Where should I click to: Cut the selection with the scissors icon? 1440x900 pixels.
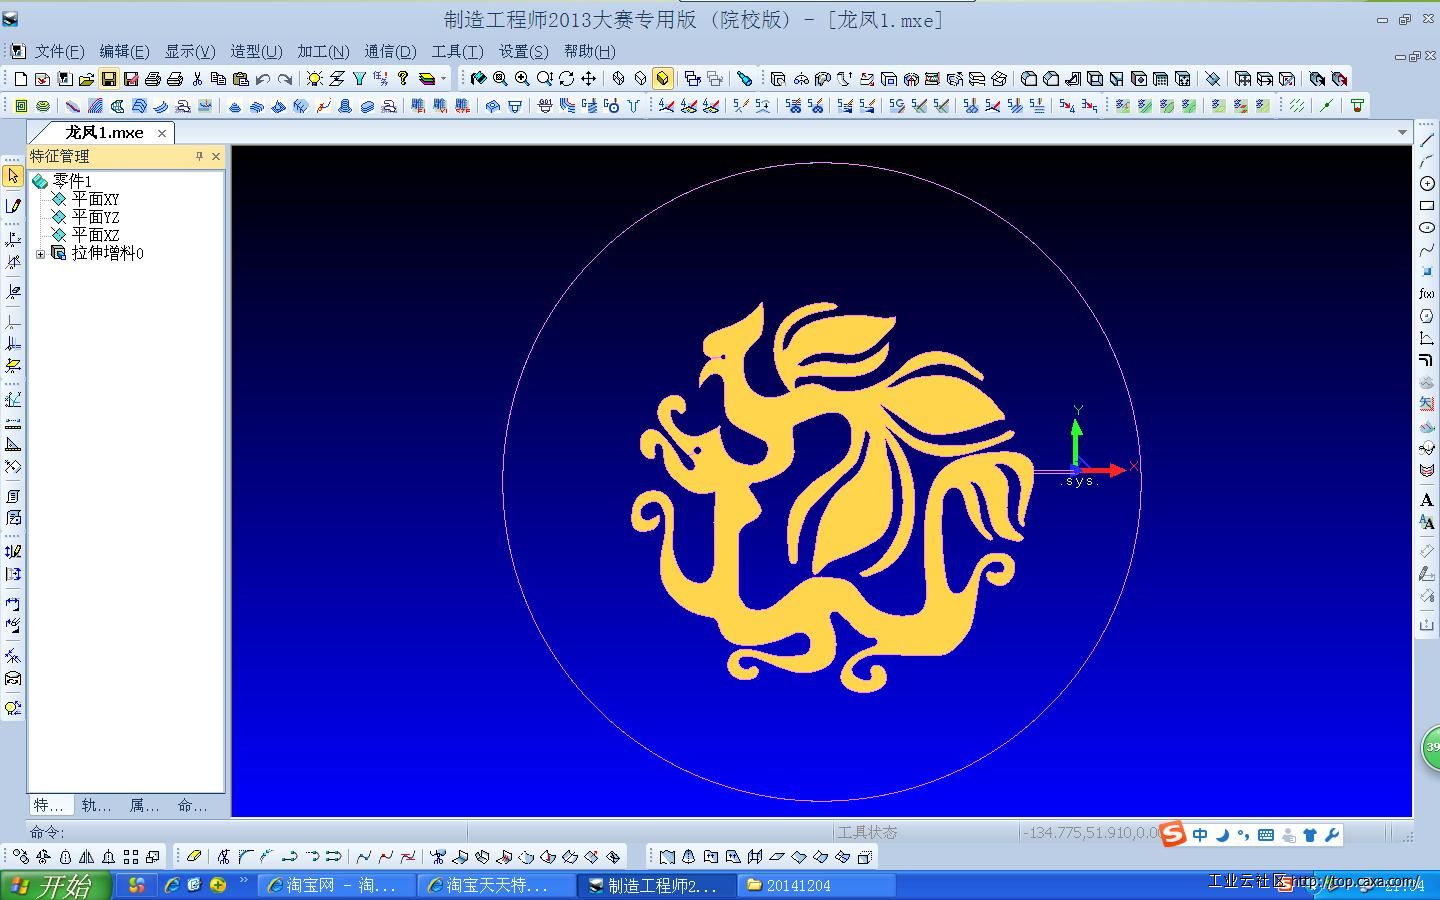197,78
